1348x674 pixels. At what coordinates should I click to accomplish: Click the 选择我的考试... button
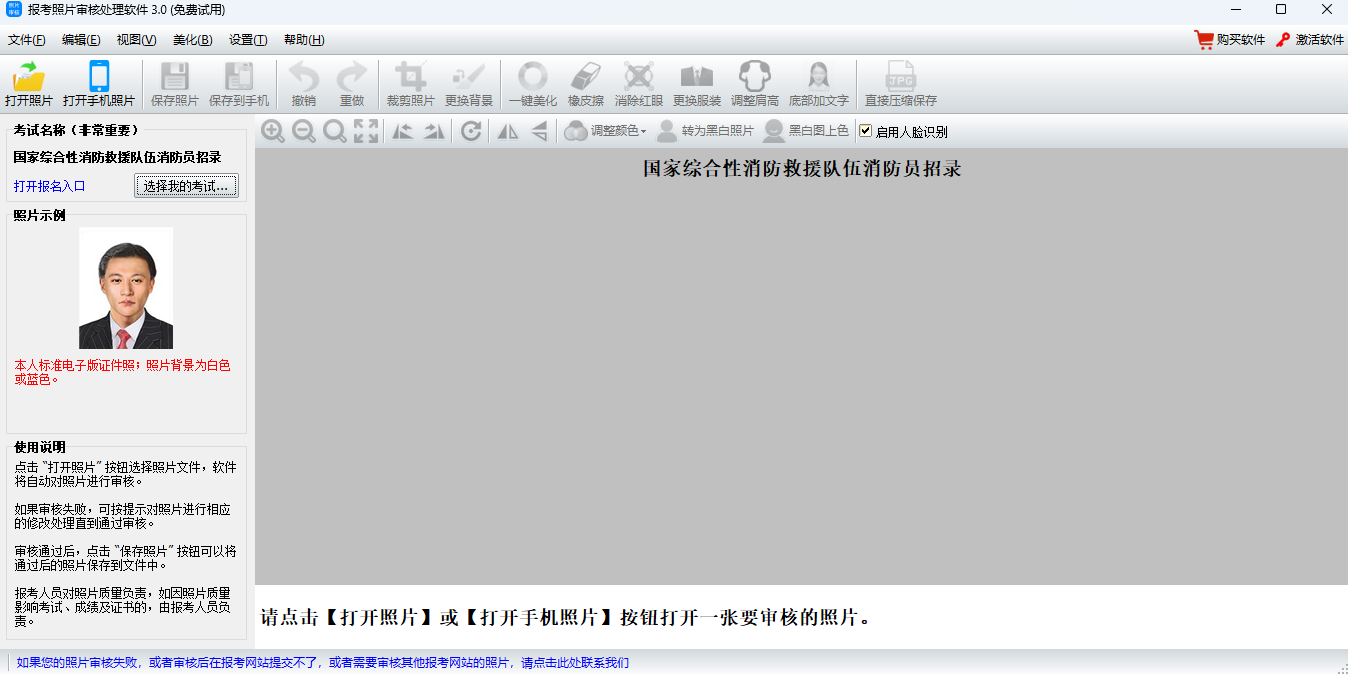[186, 186]
